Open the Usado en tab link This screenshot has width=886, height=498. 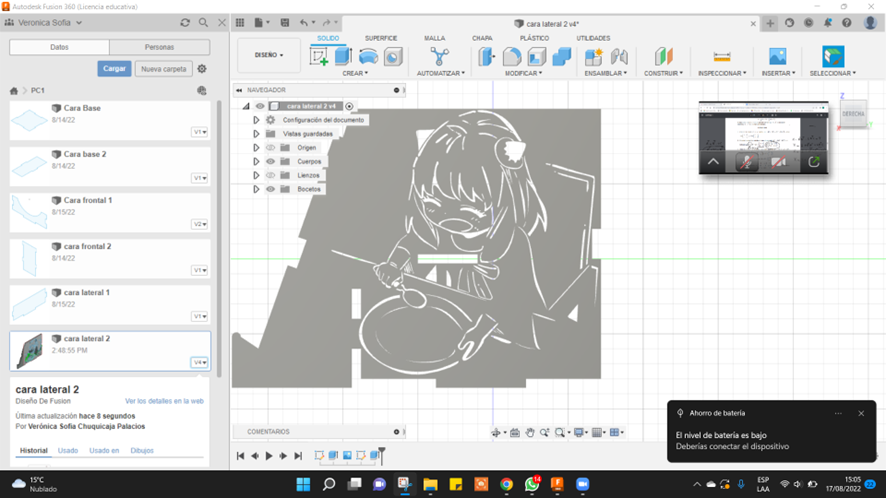104,451
